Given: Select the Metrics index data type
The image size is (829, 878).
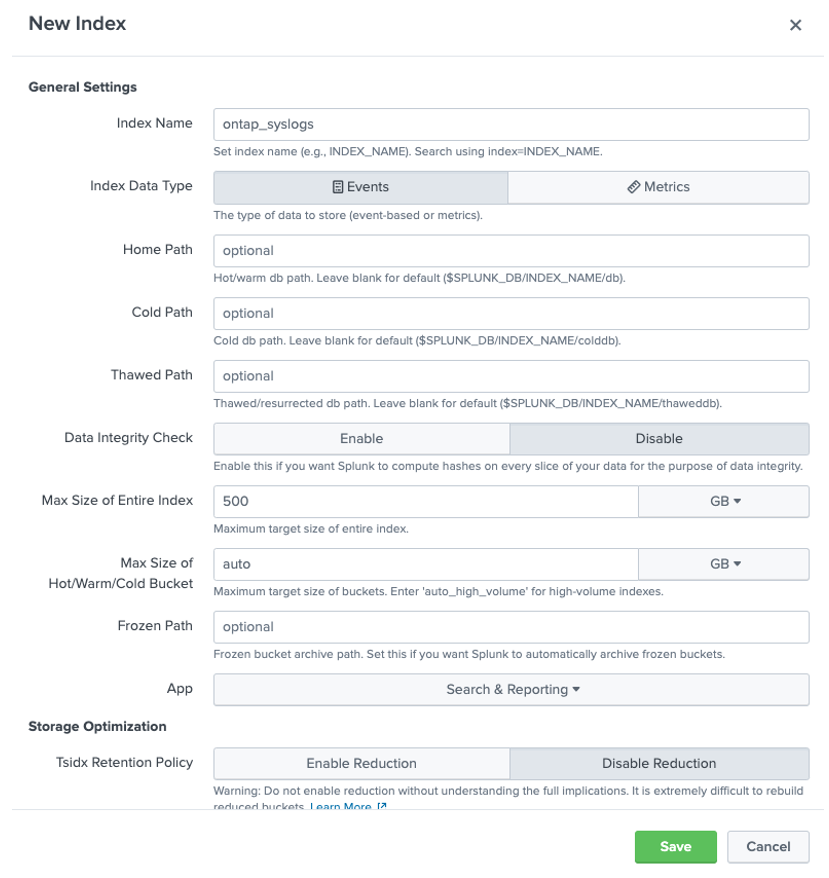Looking at the screenshot, I should [x=660, y=187].
